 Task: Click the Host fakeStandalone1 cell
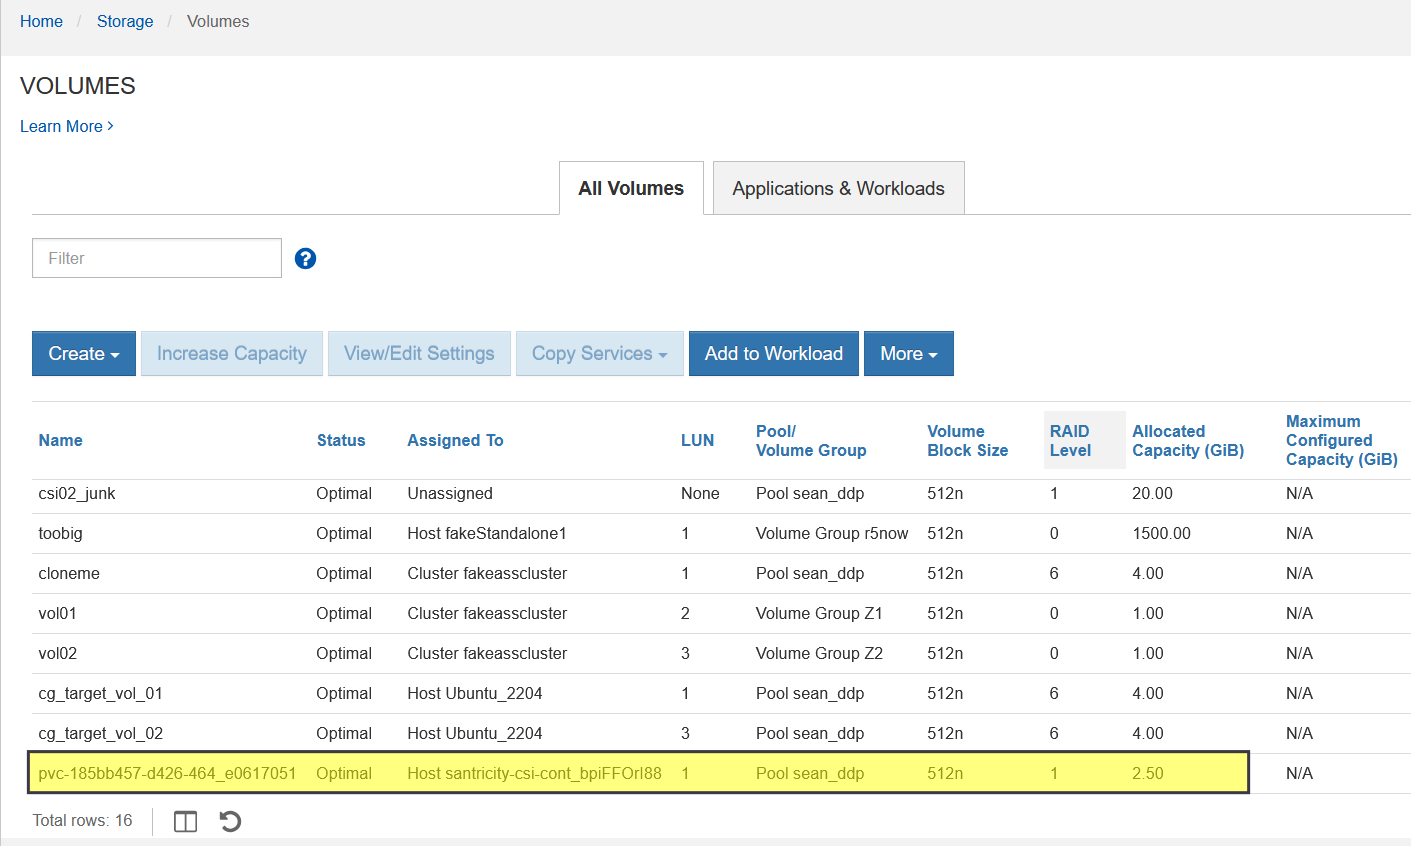(x=487, y=534)
